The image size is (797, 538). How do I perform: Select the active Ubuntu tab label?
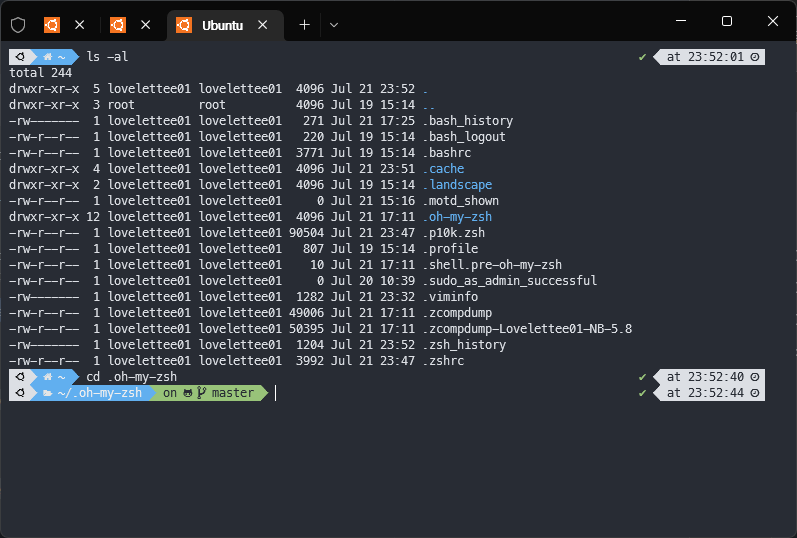pos(222,25)
